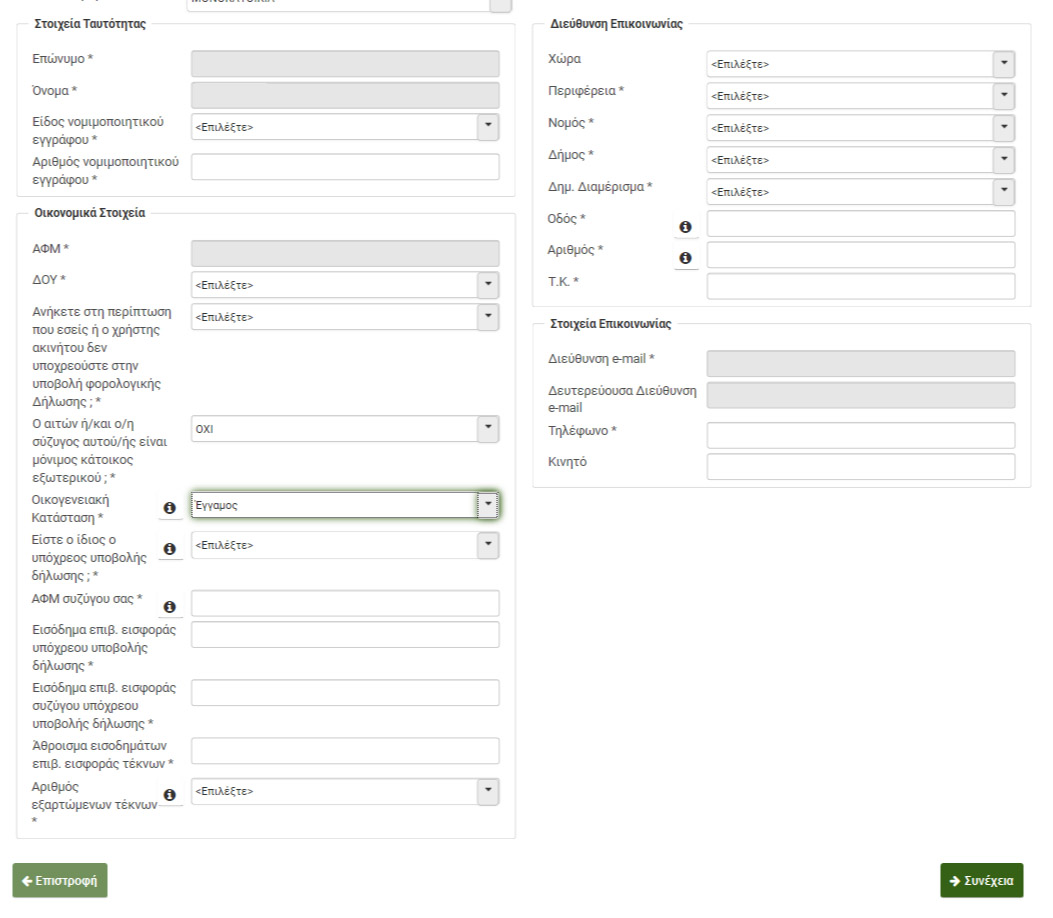This screenshot has height=918, width=1053.
Task: Focus the Τ.Κ. postal code field
Action: tap(860, 286)
